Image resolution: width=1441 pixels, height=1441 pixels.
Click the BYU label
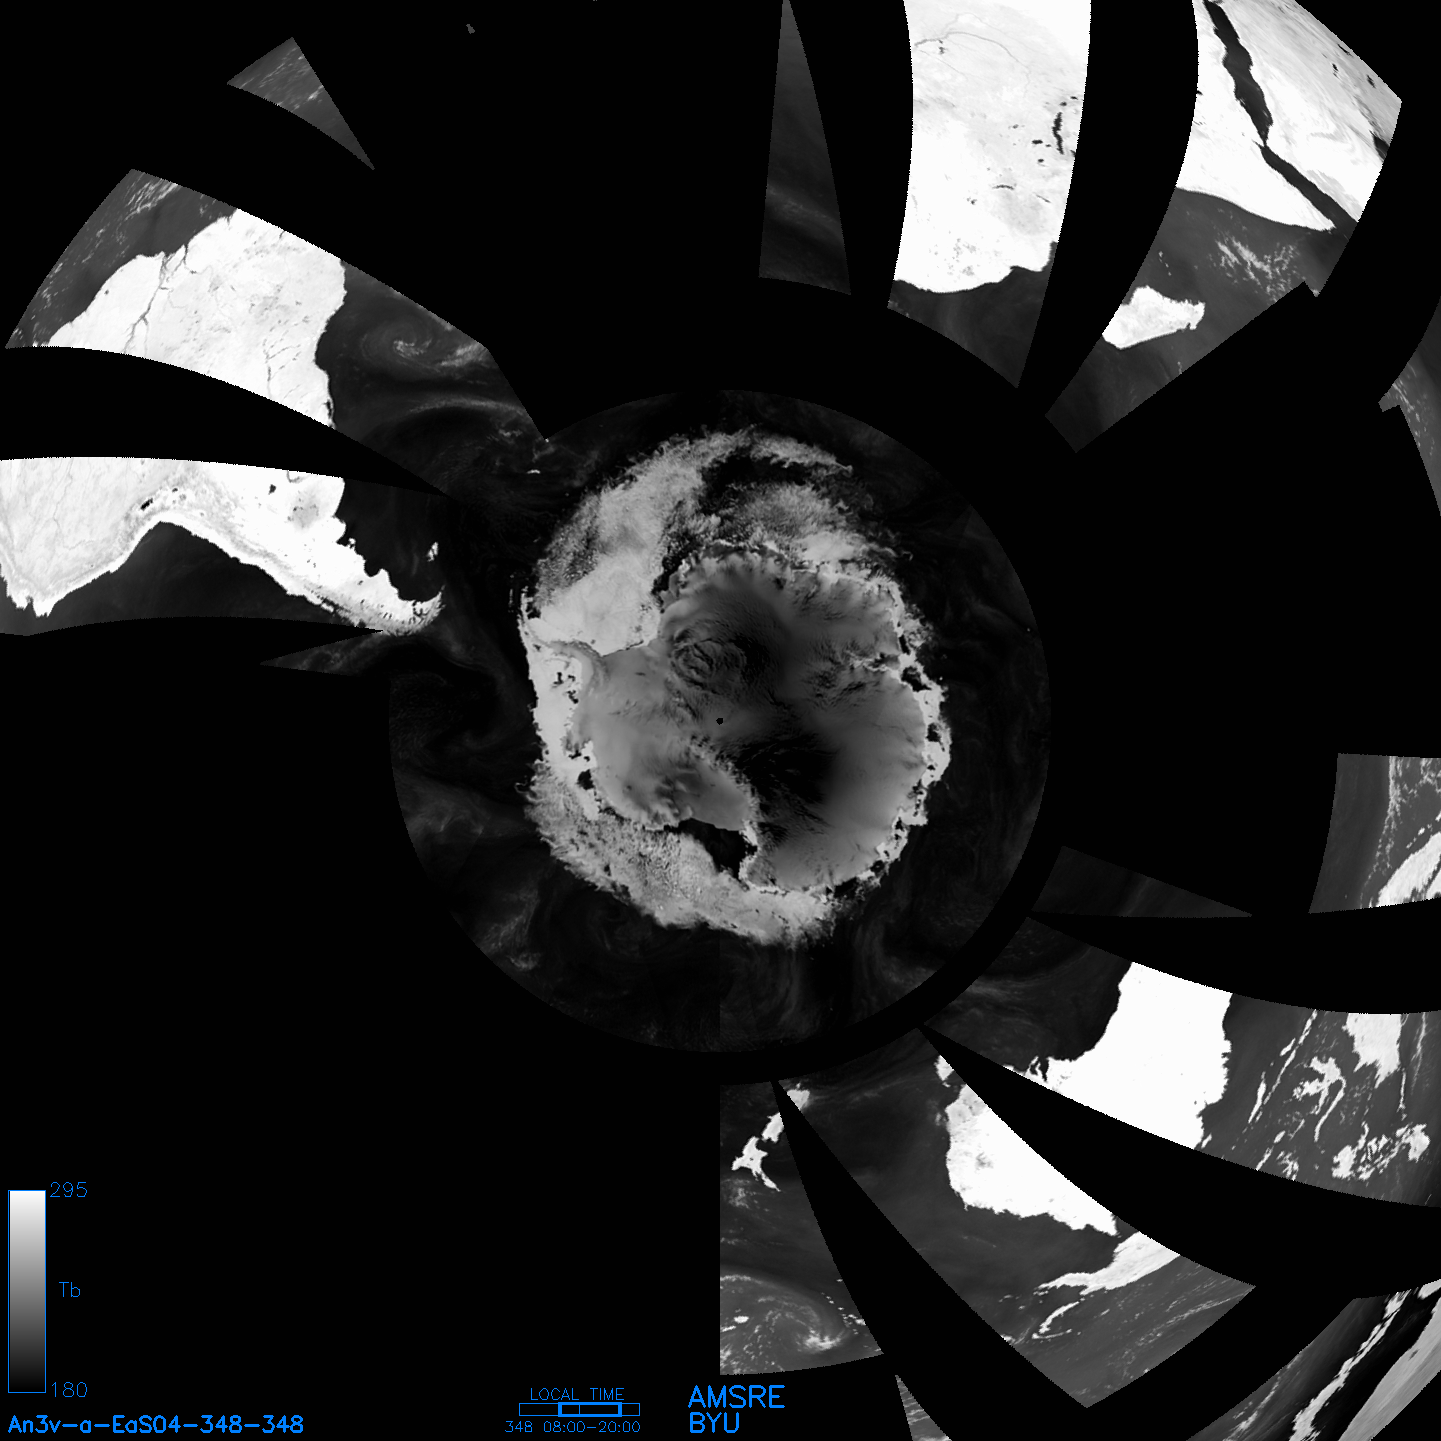pos(714,1423)
